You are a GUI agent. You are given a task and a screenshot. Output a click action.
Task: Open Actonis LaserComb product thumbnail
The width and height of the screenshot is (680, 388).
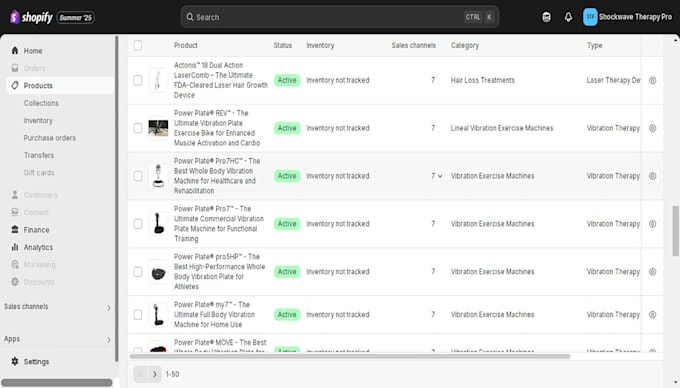coord(158,80)
